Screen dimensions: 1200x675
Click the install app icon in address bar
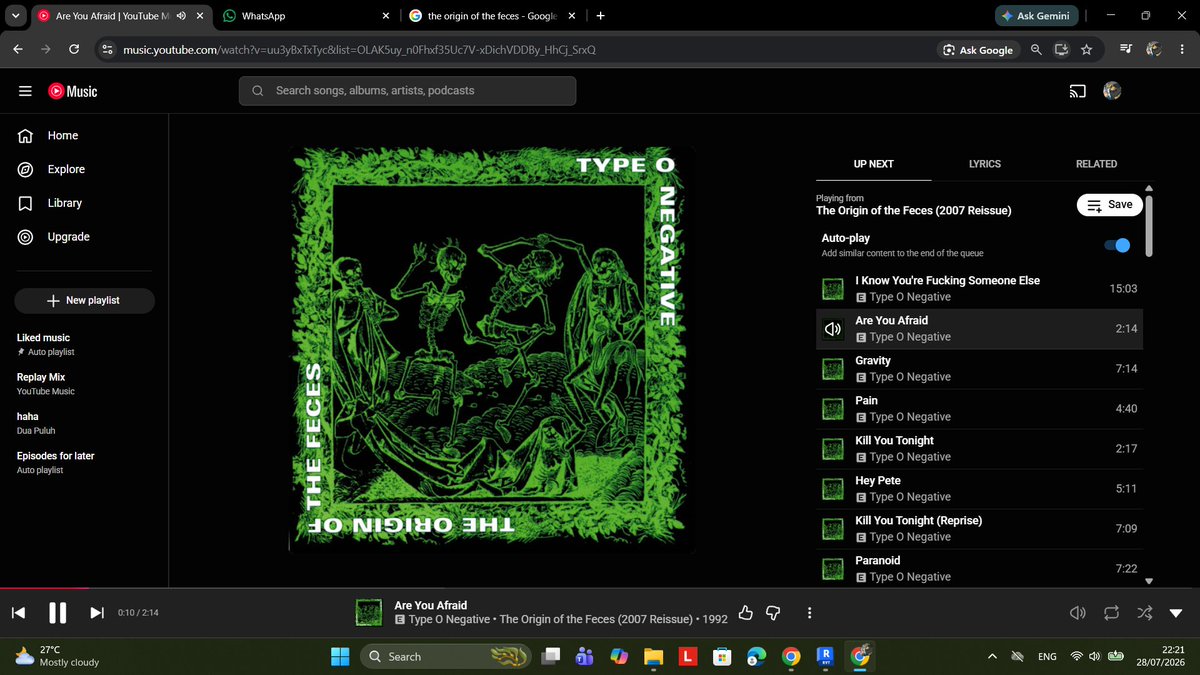pos(1061,50)
